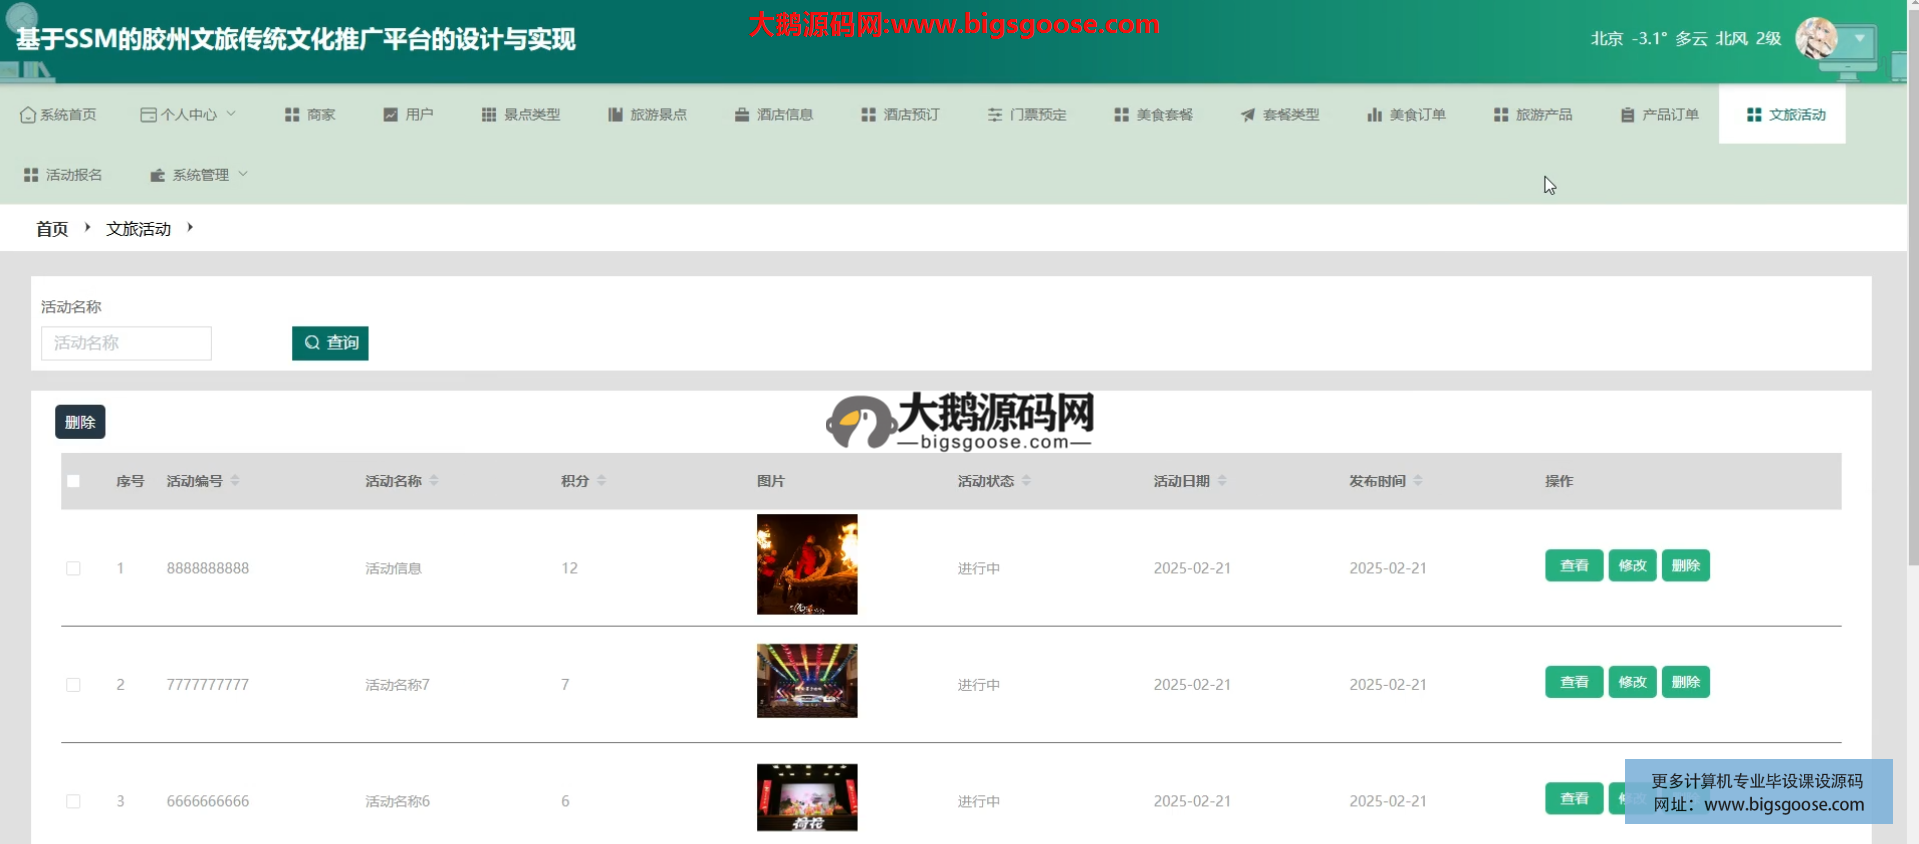The image size is (1919, 844).
Task: Toggle the select-all checkbox in table header
Action: [73, 481]
